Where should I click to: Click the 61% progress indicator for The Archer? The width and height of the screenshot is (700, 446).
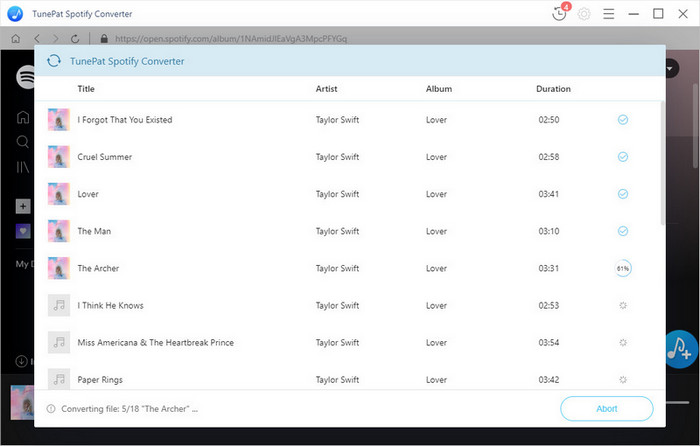pyautogui.click(x=623, y=268)
